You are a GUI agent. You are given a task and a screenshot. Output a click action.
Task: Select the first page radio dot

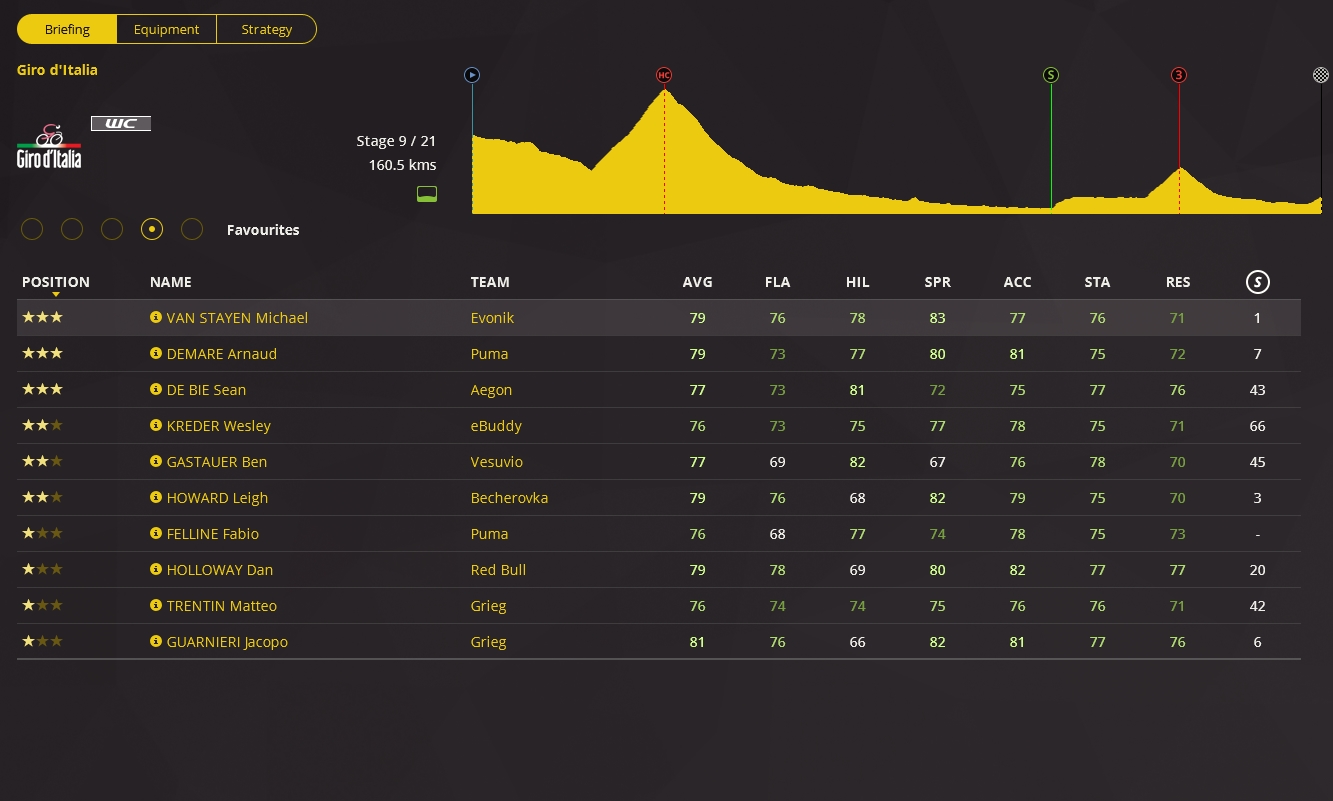[x=32, y=229]
